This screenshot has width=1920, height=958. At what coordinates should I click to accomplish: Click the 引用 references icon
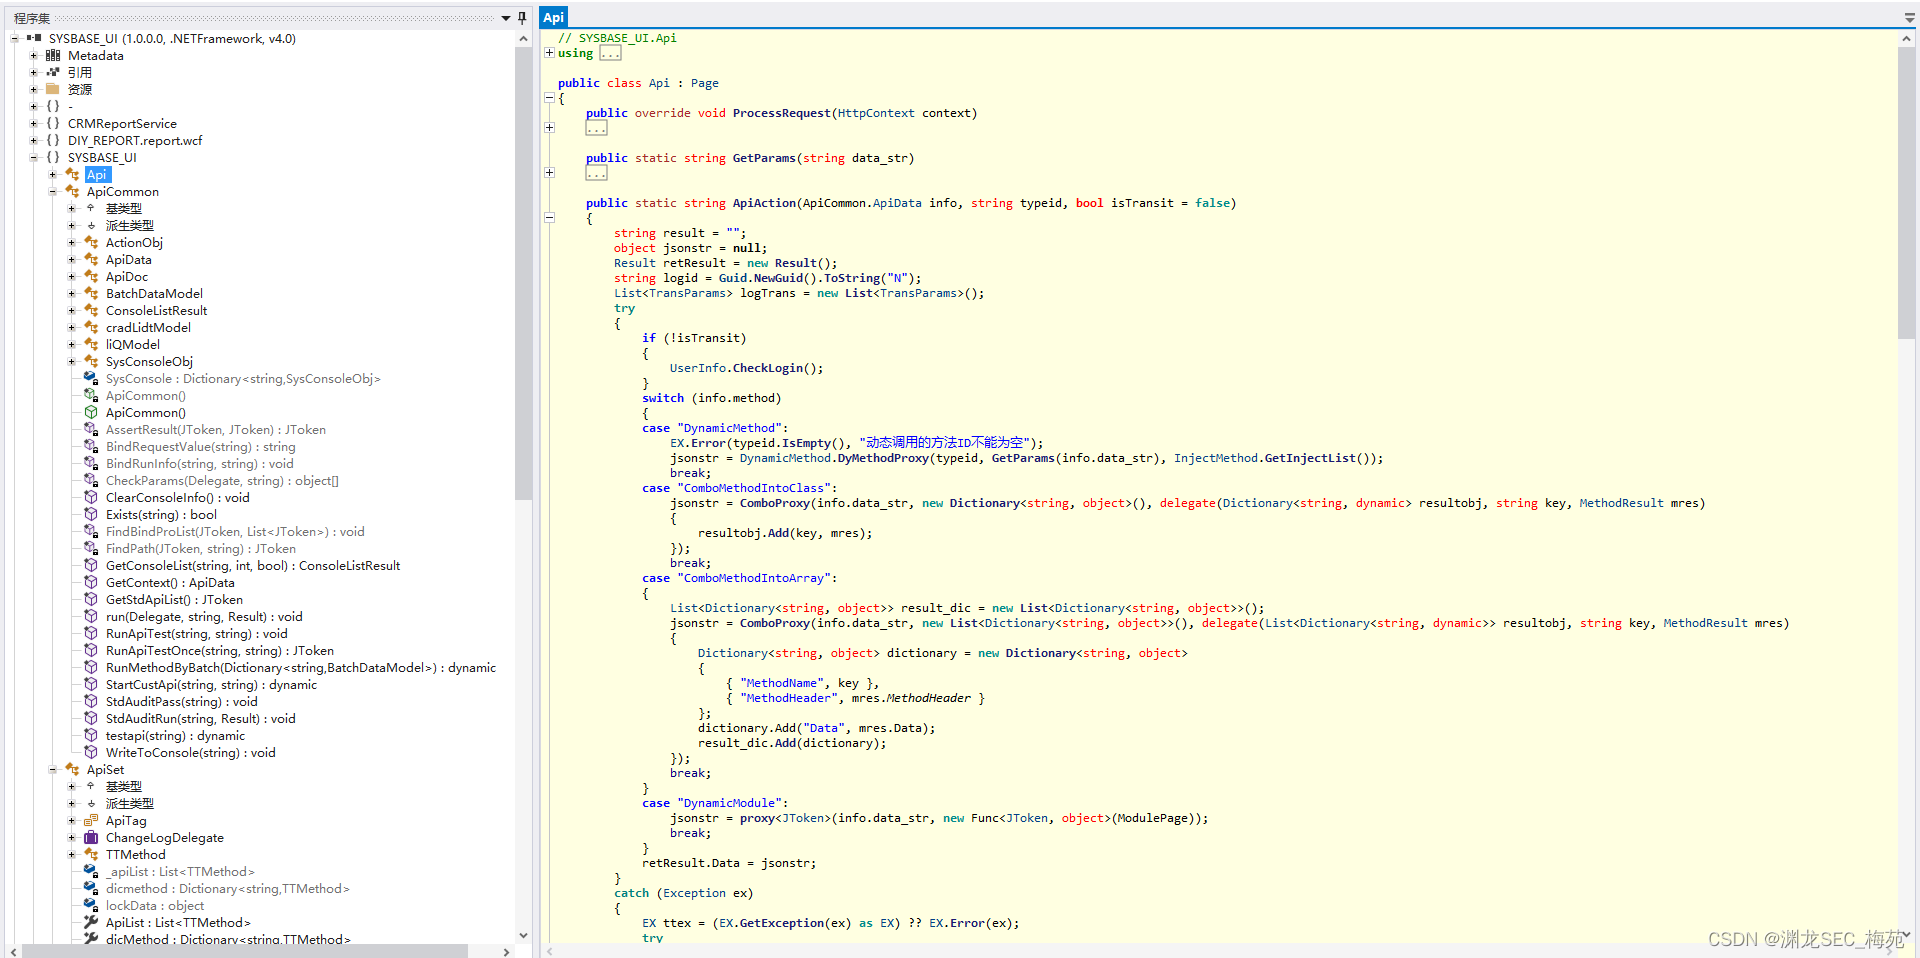(53, 72)
